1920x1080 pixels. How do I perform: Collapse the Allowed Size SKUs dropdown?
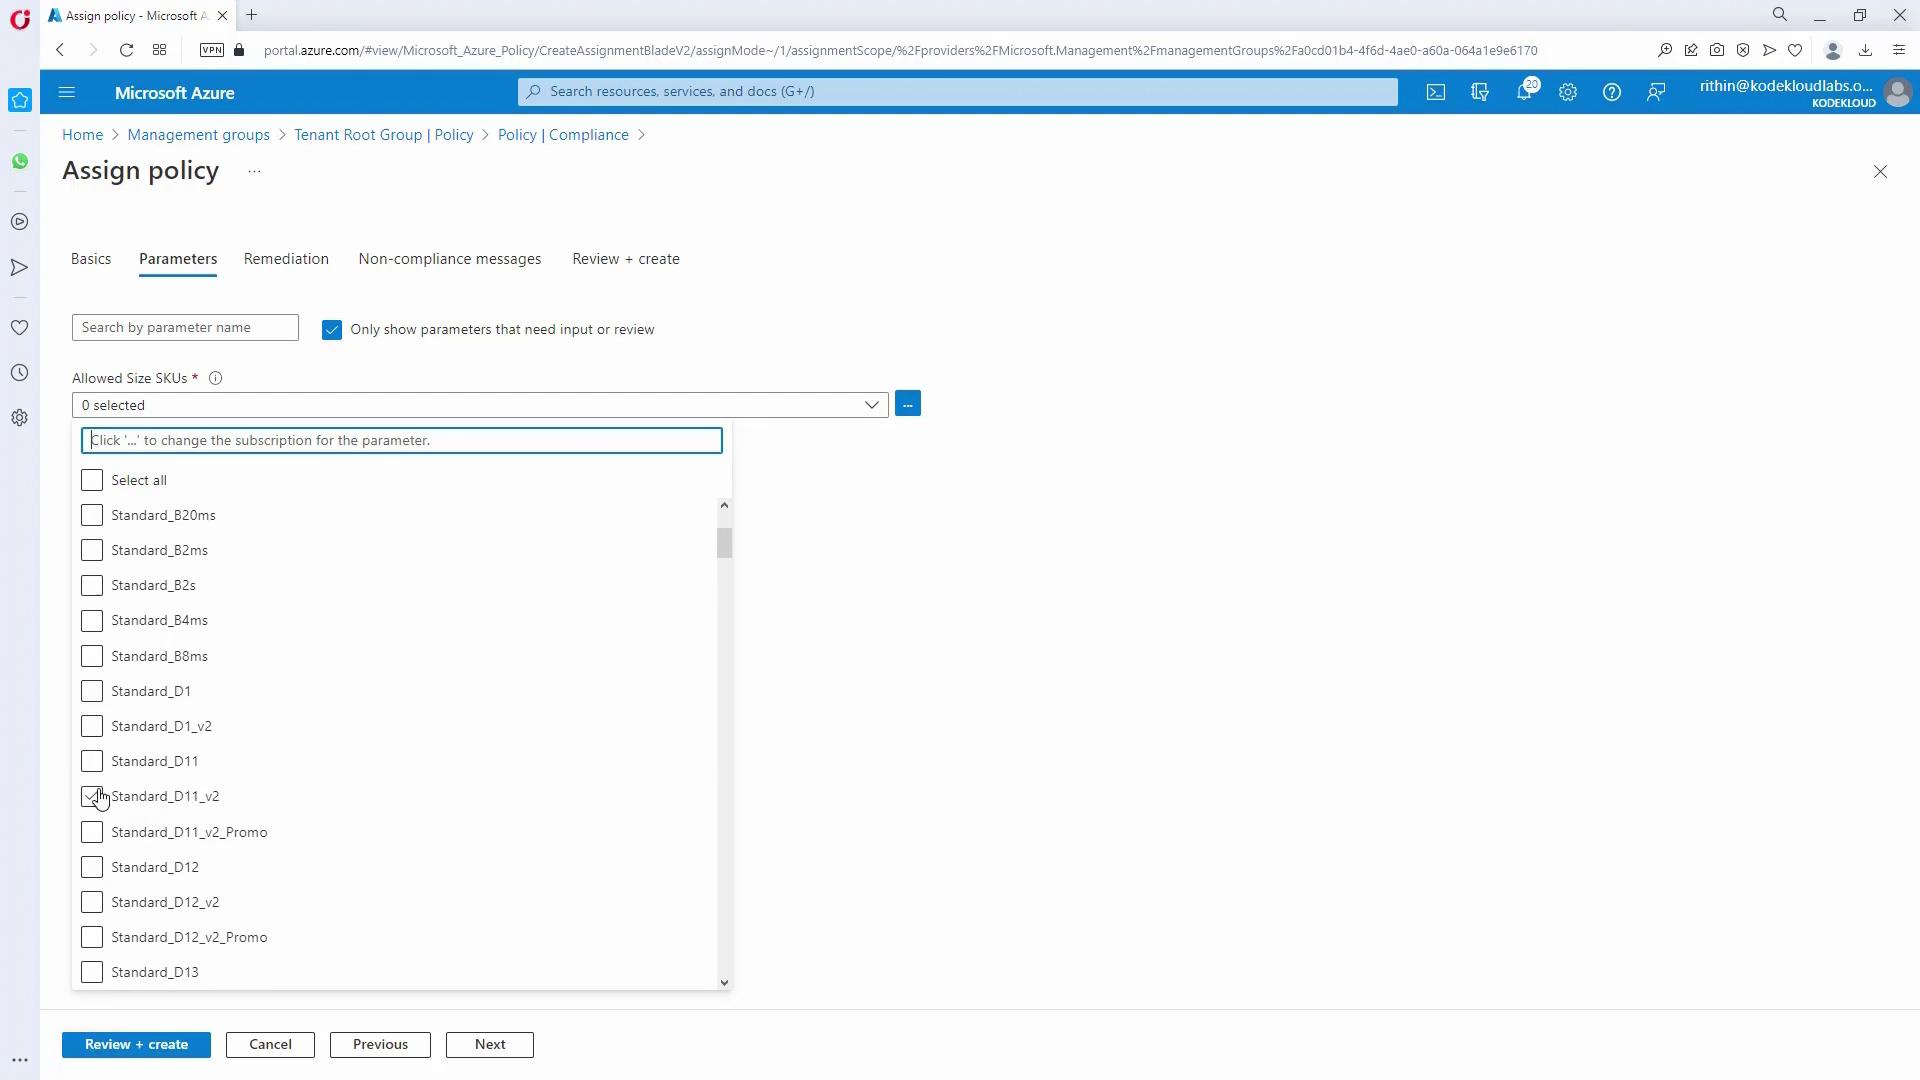point(871,405)
